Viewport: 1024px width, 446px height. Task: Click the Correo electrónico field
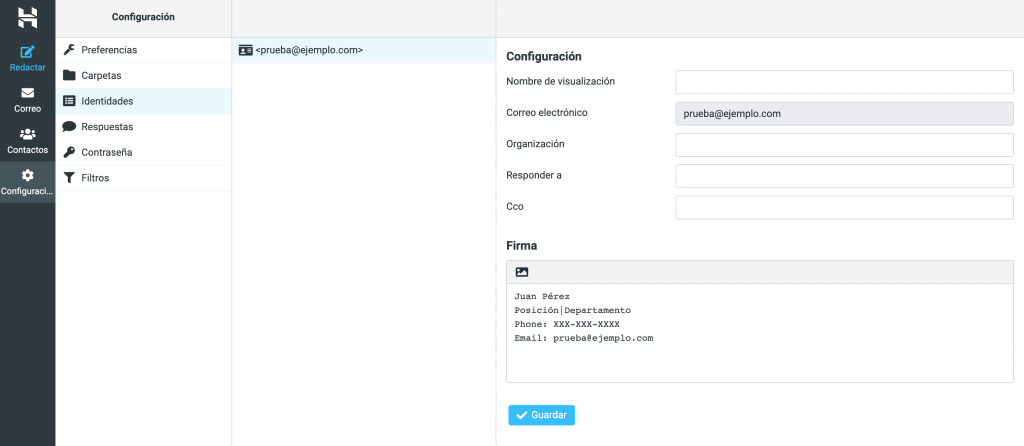[x=844, y=114]
